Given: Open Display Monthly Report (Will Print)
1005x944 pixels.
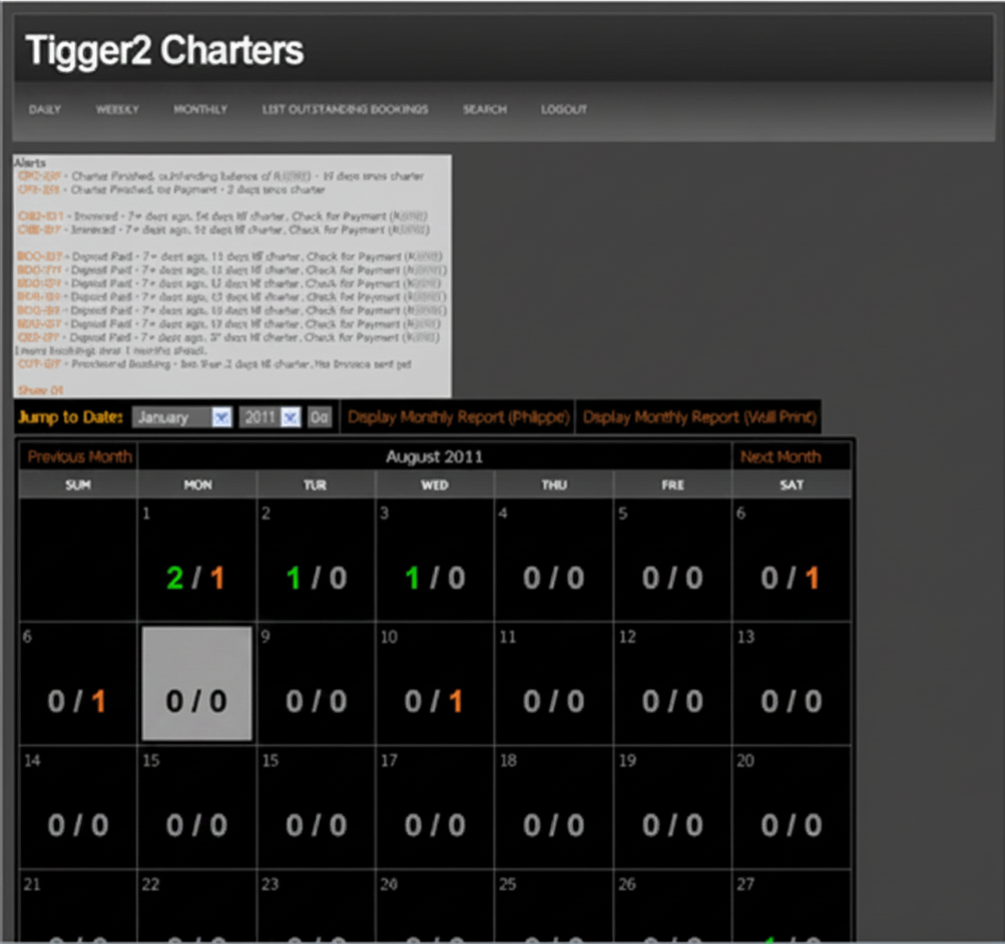Looking at the screenshot, I should (699, 418).
